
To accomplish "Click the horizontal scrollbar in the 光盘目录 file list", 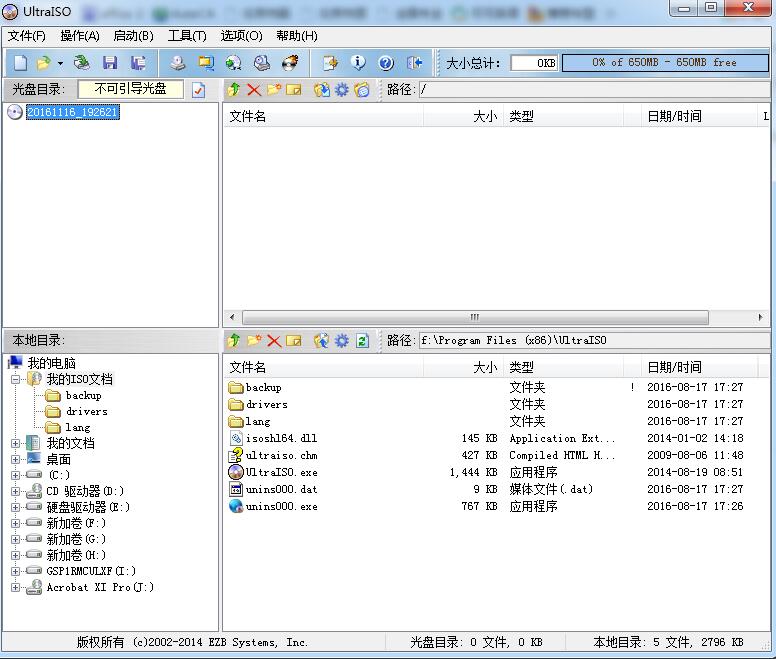I will pos(475,317).
